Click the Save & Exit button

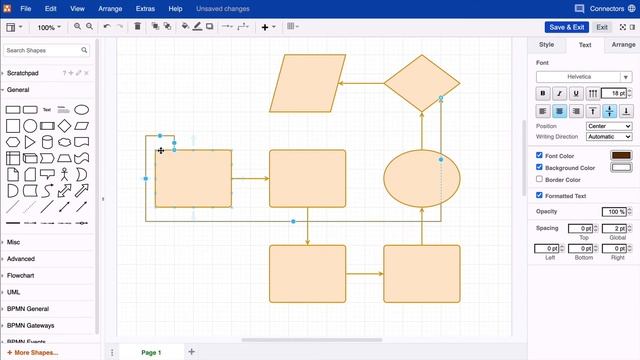567,27
